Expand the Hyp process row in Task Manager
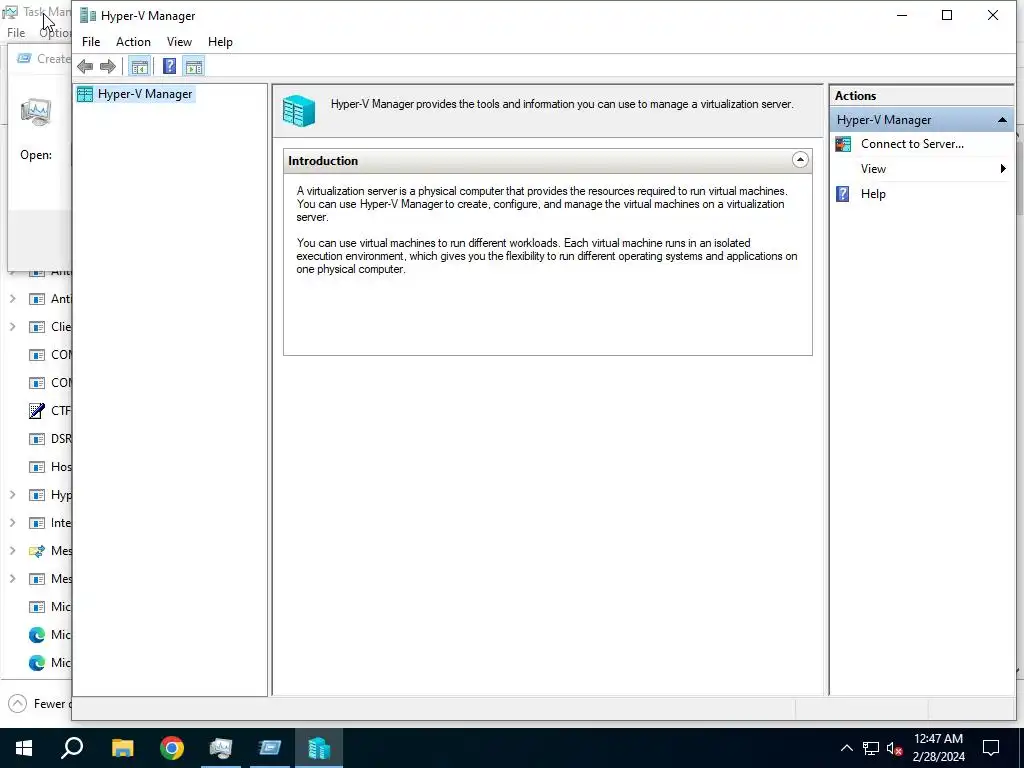This screenshot has width=1024, height=768. 12,494
